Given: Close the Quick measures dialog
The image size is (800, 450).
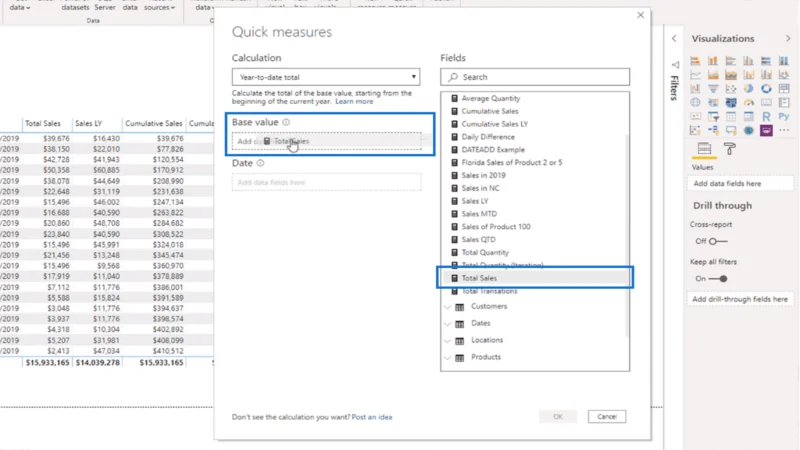Looking at the screenshot, I should tap(640, 15).
